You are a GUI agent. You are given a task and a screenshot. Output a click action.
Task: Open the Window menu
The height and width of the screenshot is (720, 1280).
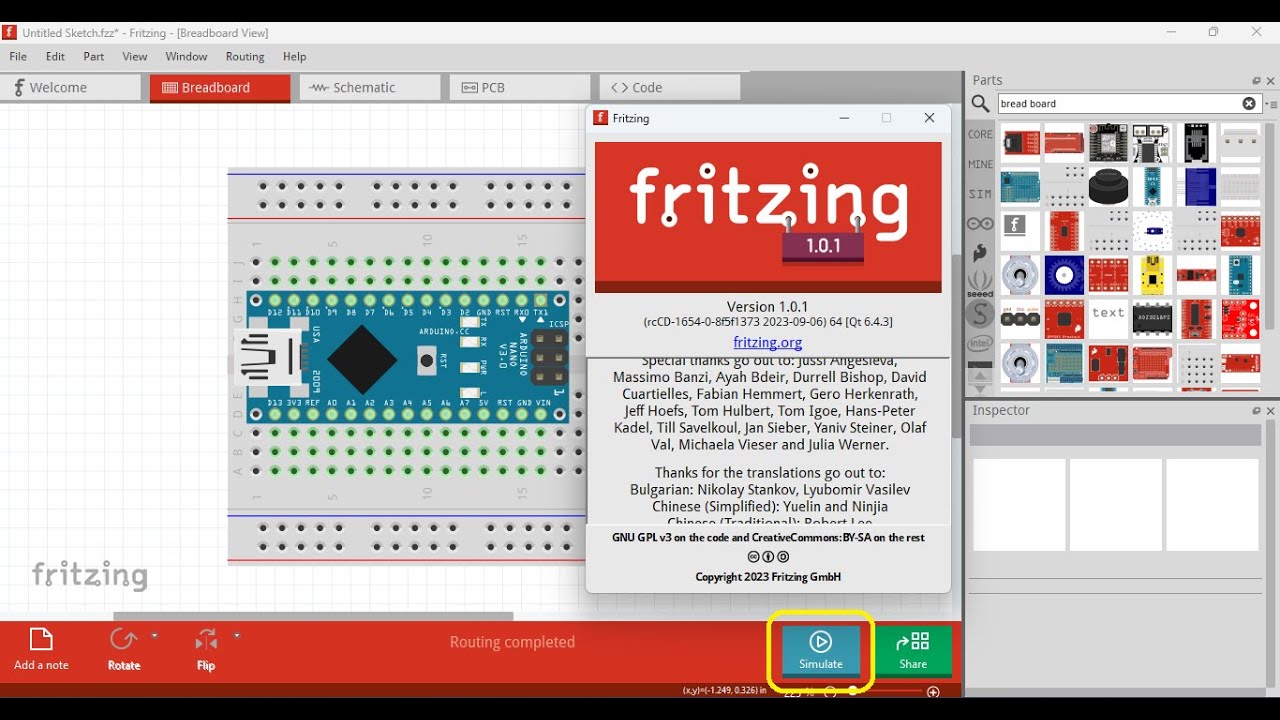click(186, 57)
